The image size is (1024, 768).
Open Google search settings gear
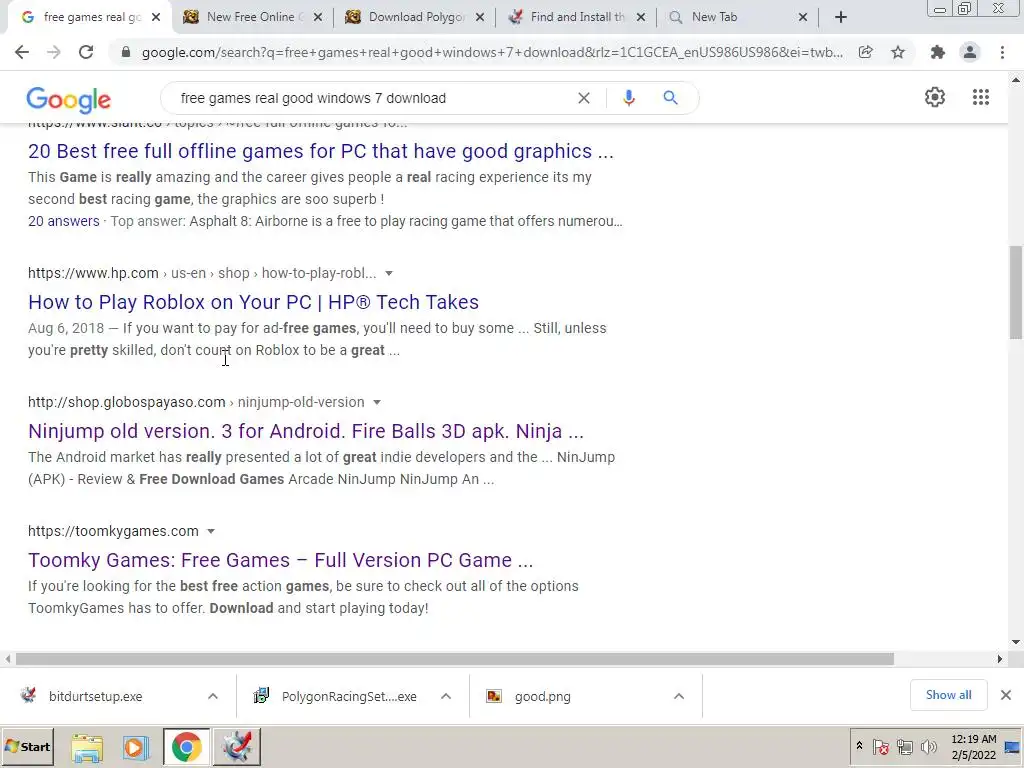click(935, 97)
